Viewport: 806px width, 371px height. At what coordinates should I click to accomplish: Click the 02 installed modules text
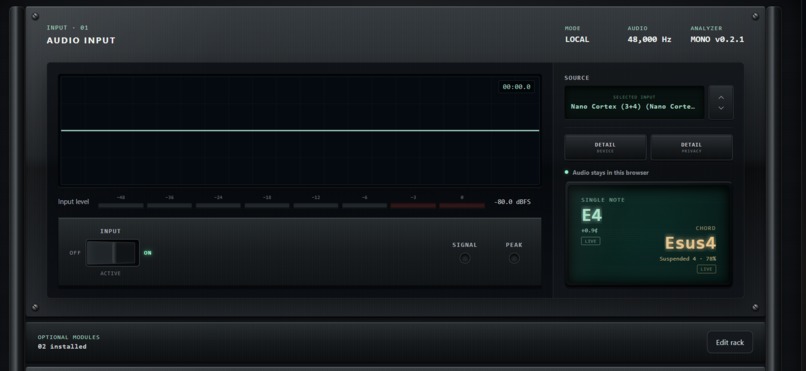coord(62,346)
